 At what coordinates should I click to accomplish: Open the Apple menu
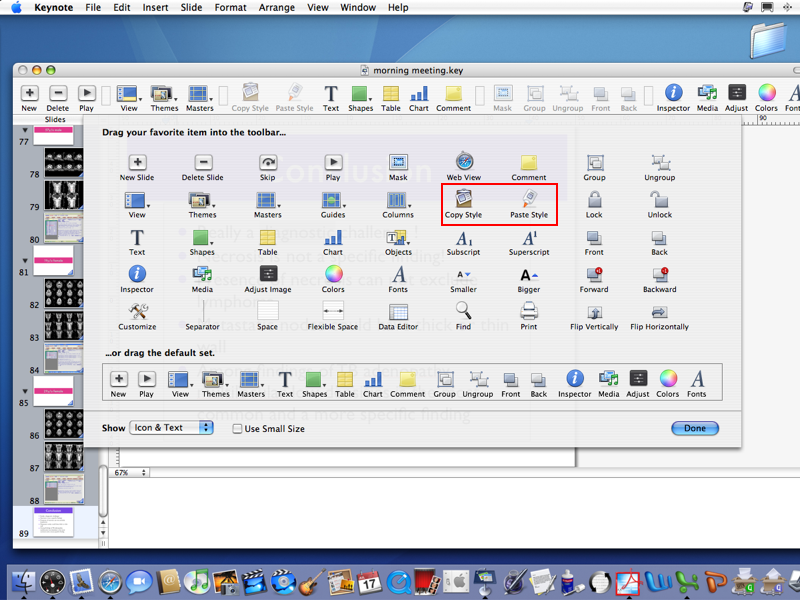pyautogui.click(x=16, y=8)
